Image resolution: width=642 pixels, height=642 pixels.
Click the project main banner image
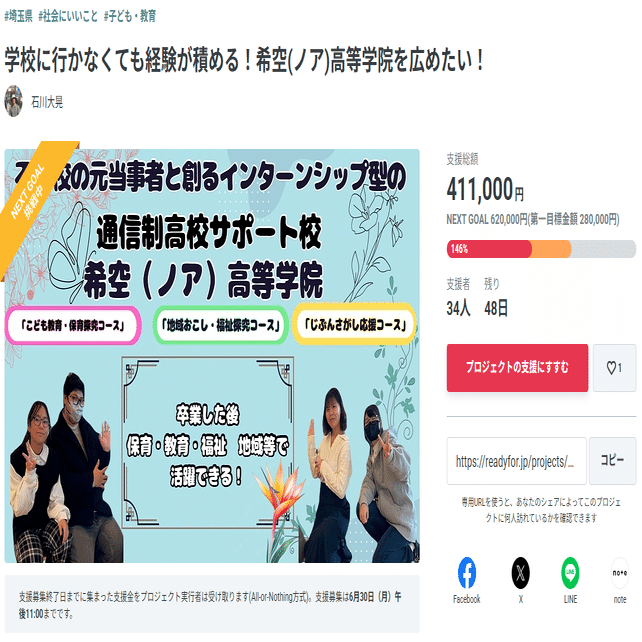point(212,355)
